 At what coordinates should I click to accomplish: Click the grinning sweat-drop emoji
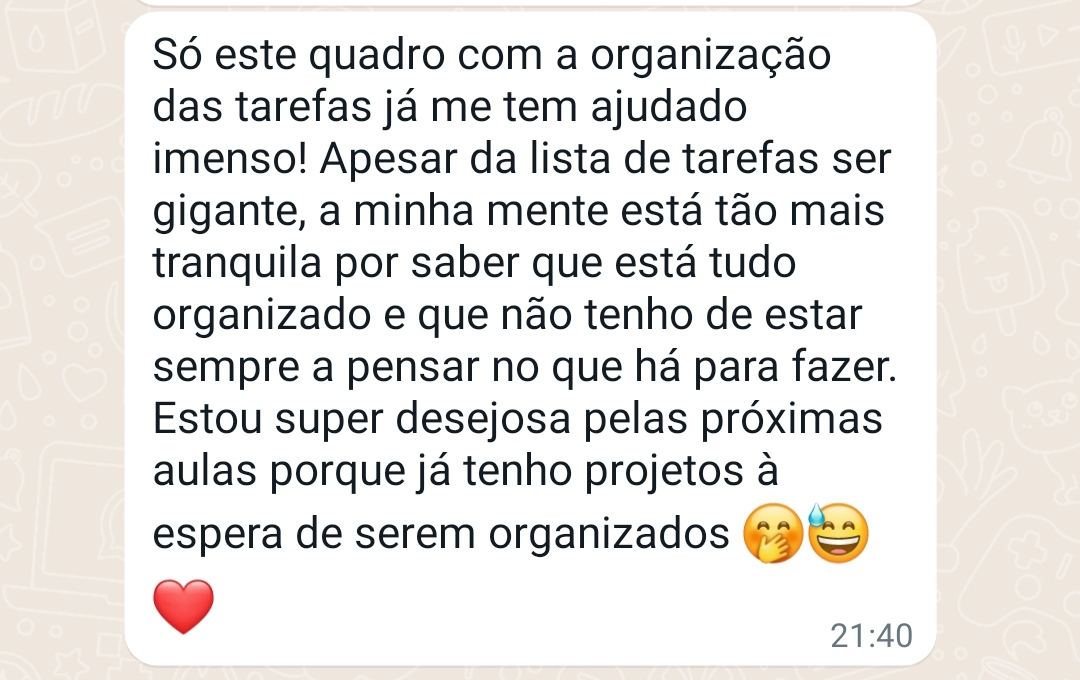(838, 533)
